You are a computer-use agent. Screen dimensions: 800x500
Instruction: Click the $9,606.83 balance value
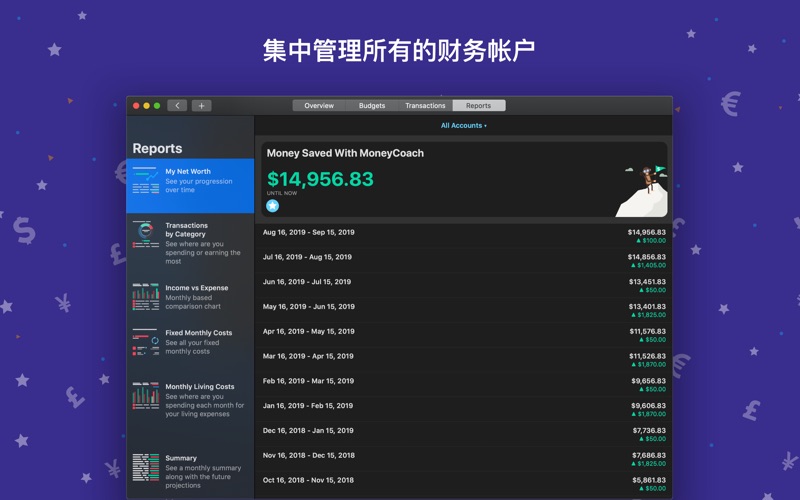(648, 406)
